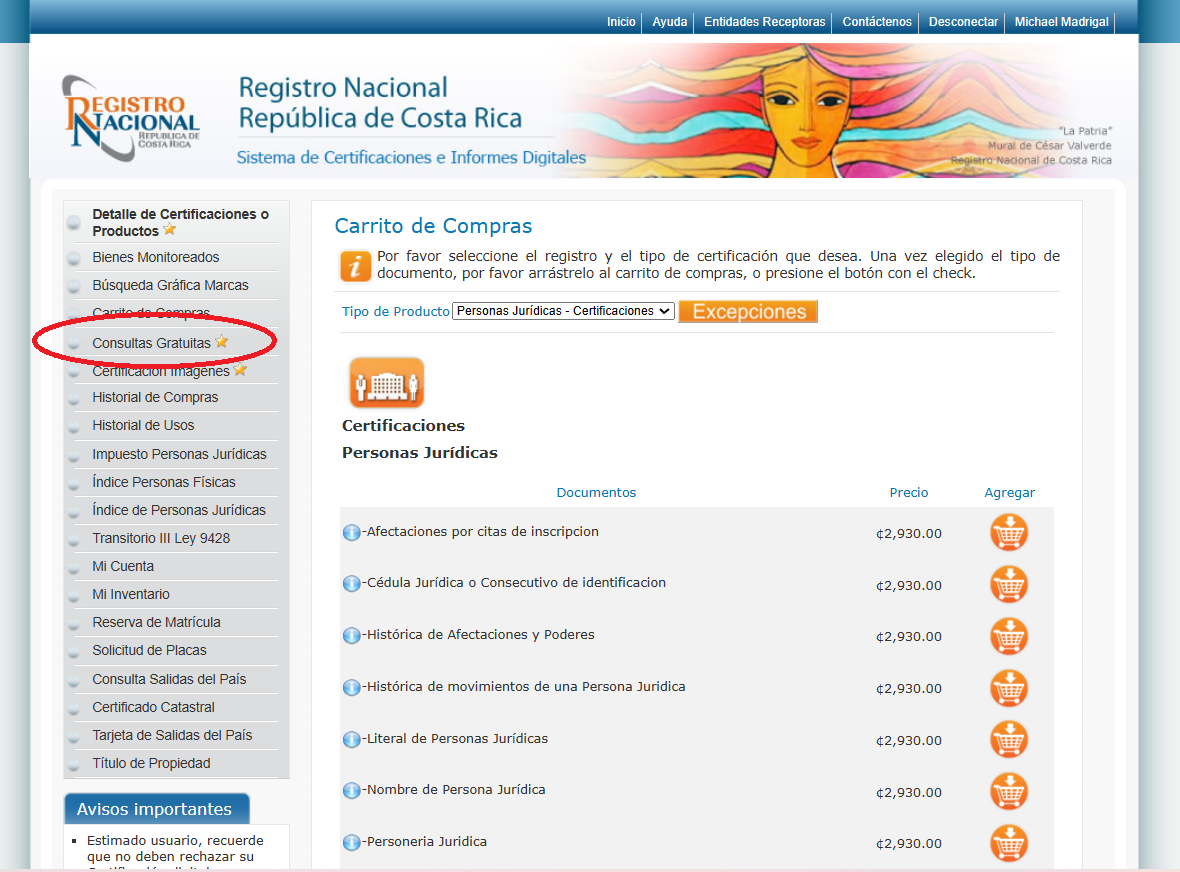Screen dimensions: 1180x872
Task: Open Certificación Imágenes in sidebar
Action: 161,371
